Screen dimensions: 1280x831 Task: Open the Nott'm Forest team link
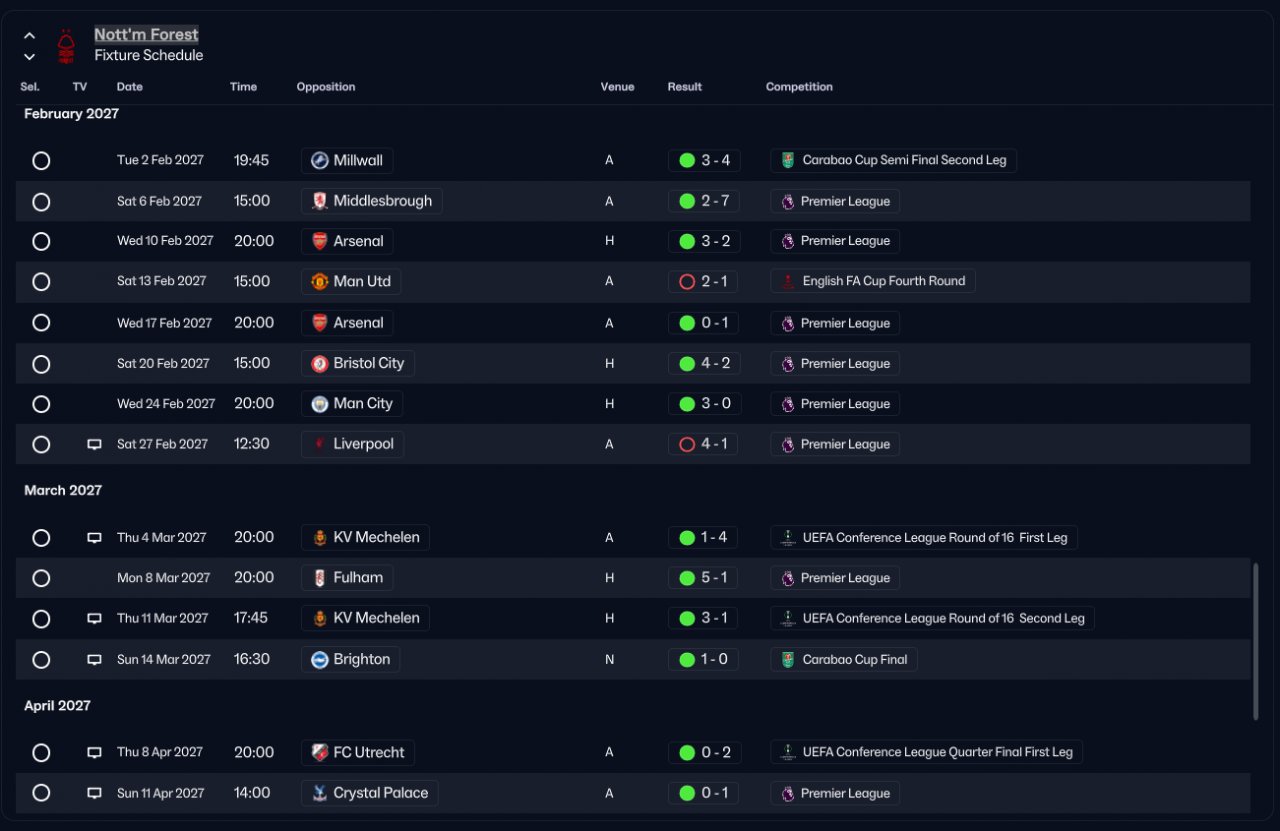pos(146,35)
